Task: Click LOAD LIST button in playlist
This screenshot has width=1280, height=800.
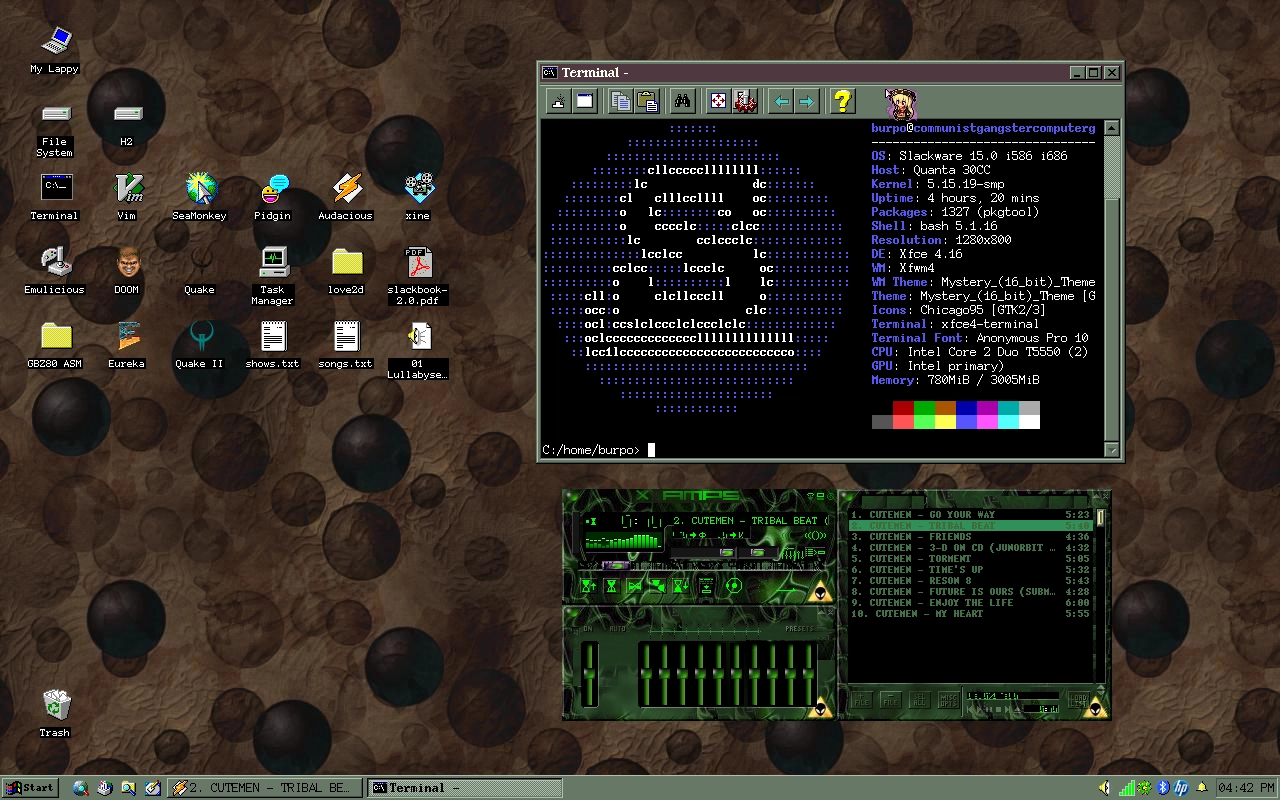Action: click(x=1077, y=701)
